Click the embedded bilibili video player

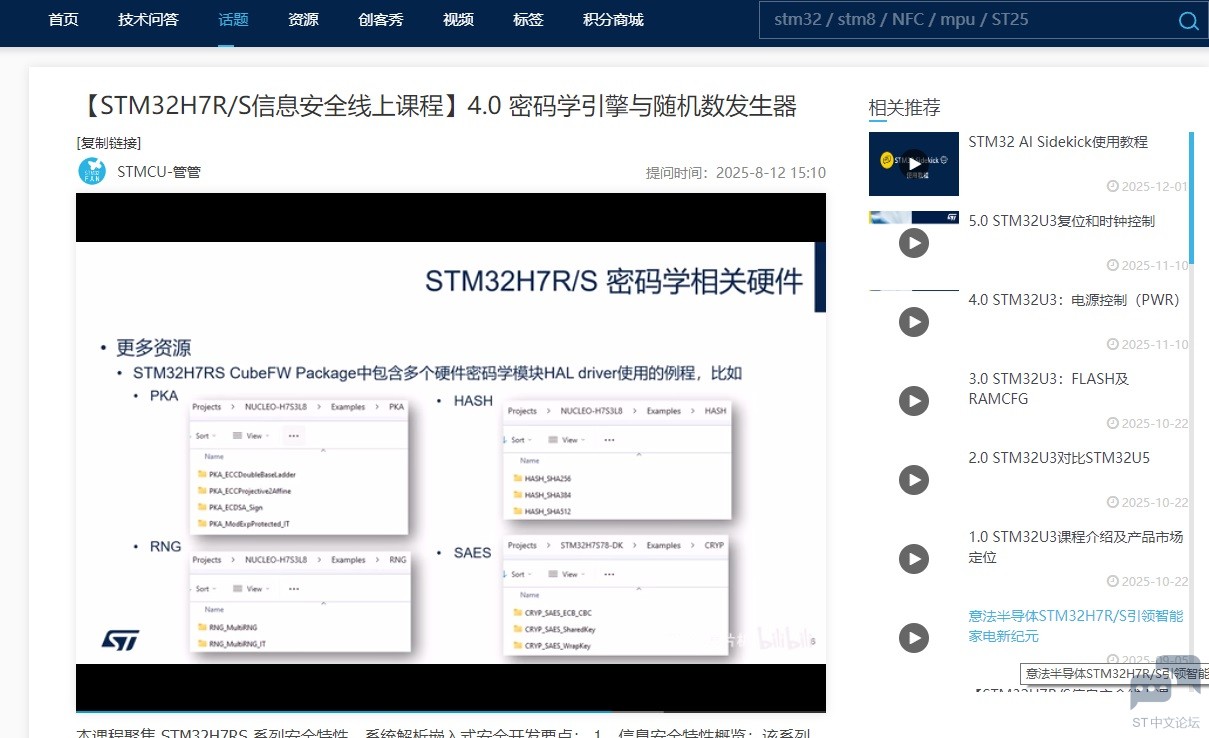point(451,452)
